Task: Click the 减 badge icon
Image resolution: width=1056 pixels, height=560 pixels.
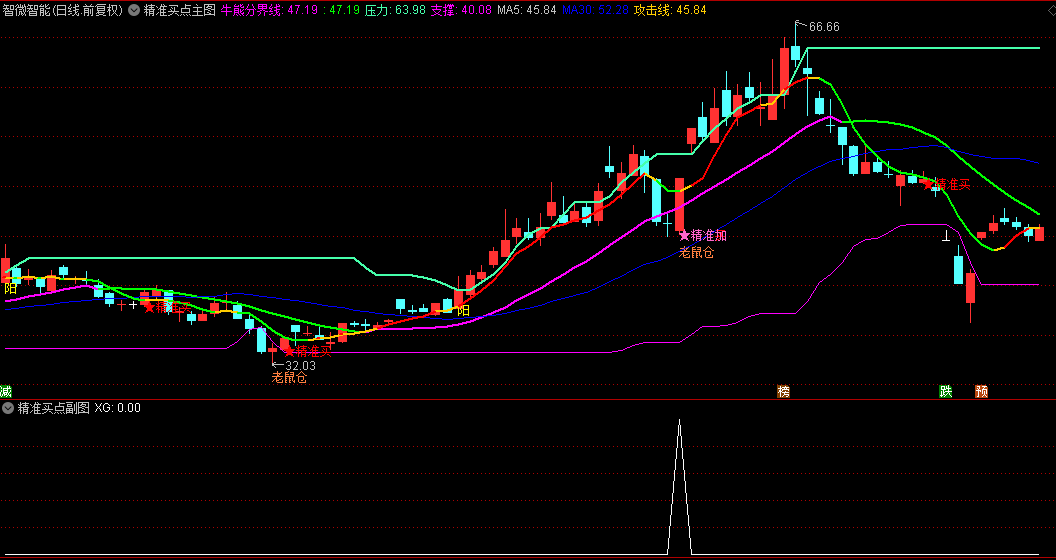Action: [5, 391]
